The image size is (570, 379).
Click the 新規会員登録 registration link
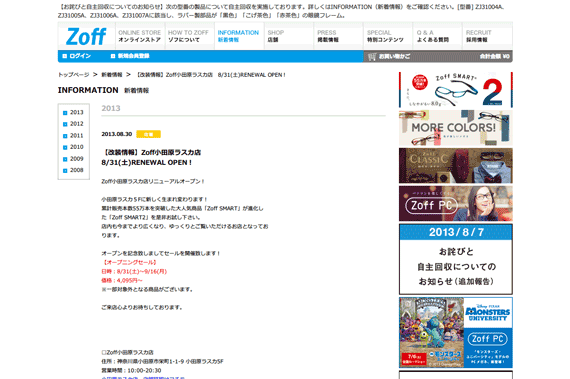click(x=133, y=56)
